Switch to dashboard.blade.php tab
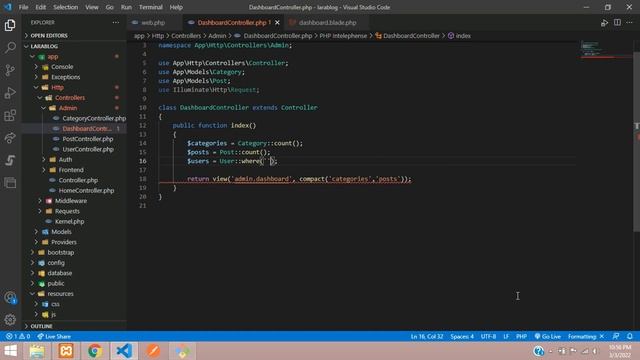Screen dimensions: 640x360 327,22
